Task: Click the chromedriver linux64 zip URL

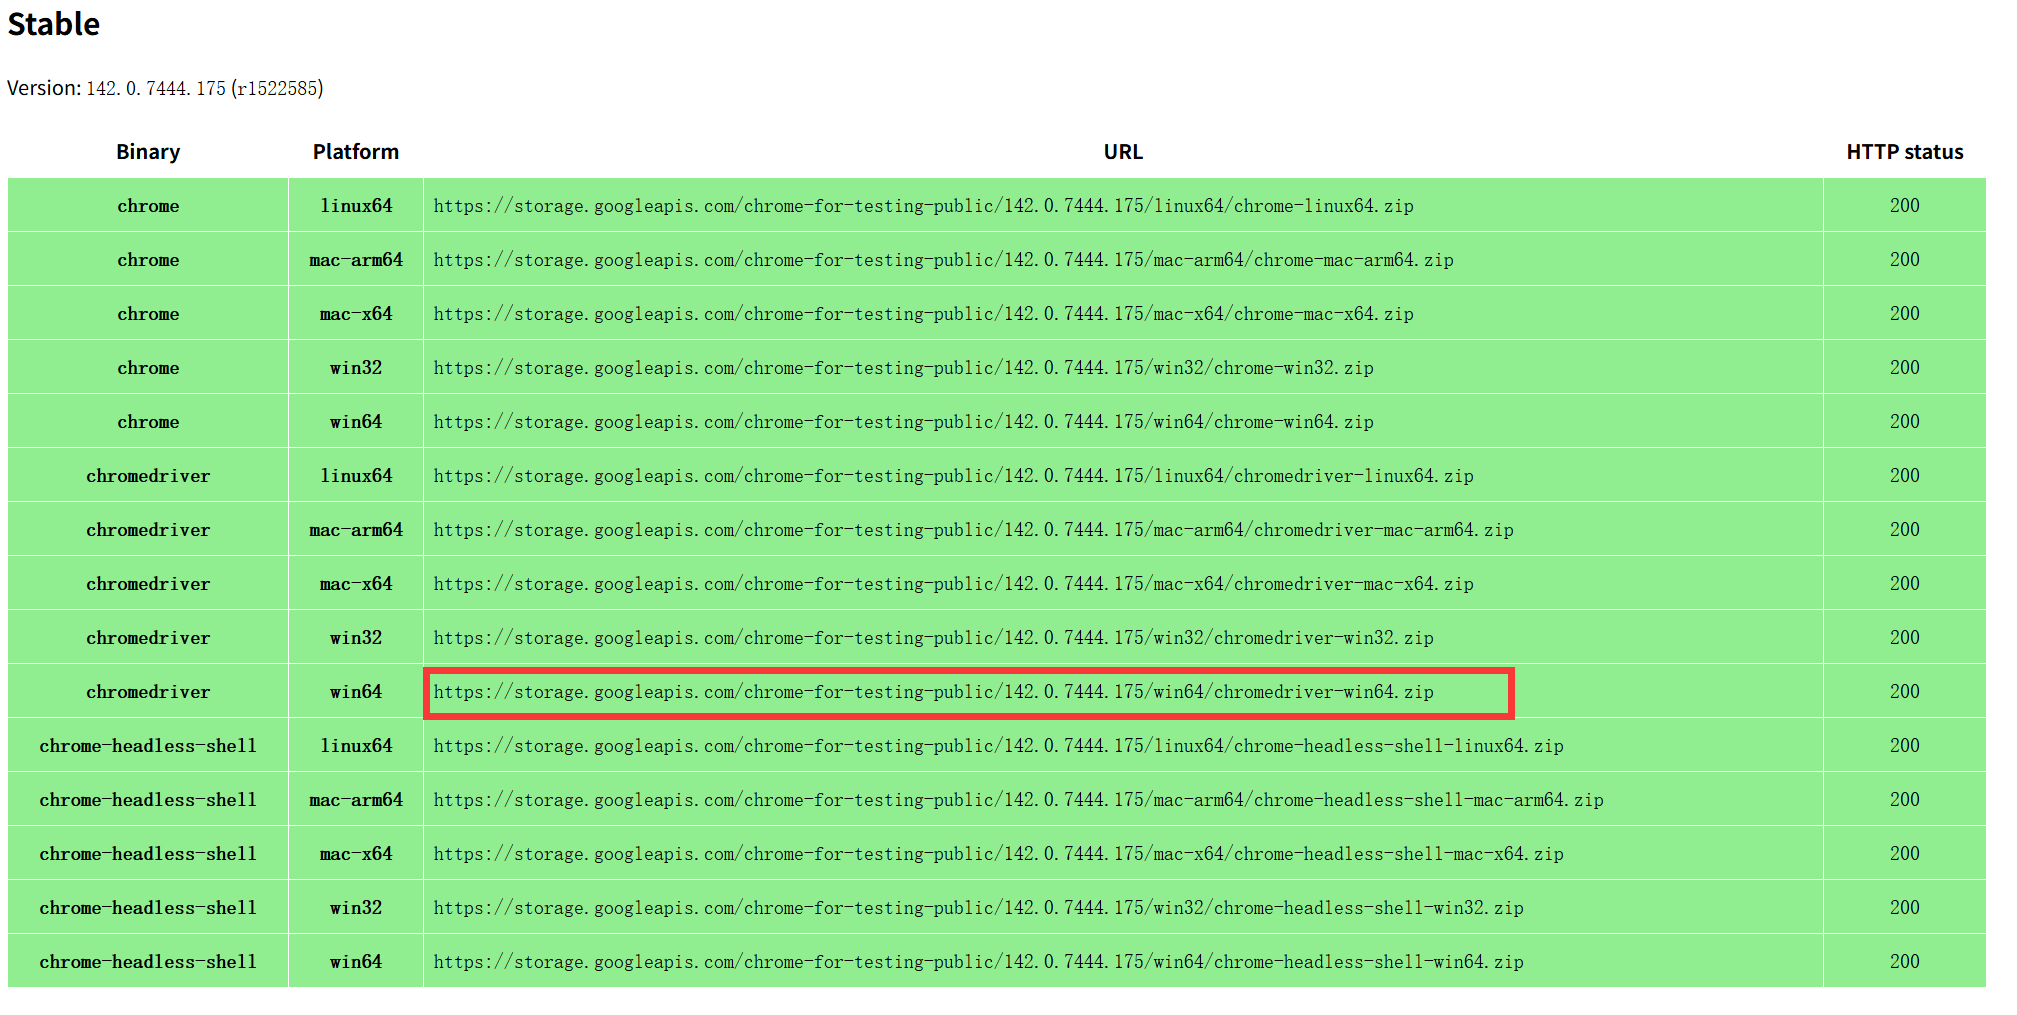Action: [x=953, y=476]
